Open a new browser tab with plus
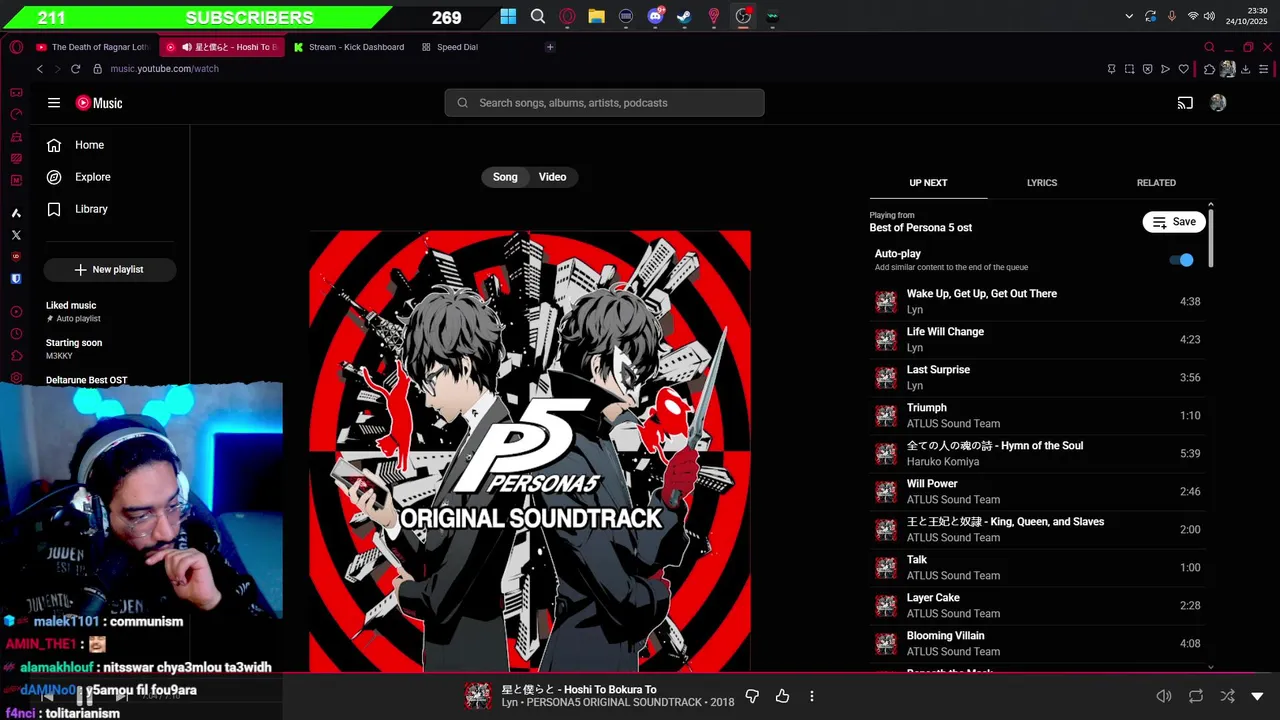The image size is (1280, 720). click(550, 47)
